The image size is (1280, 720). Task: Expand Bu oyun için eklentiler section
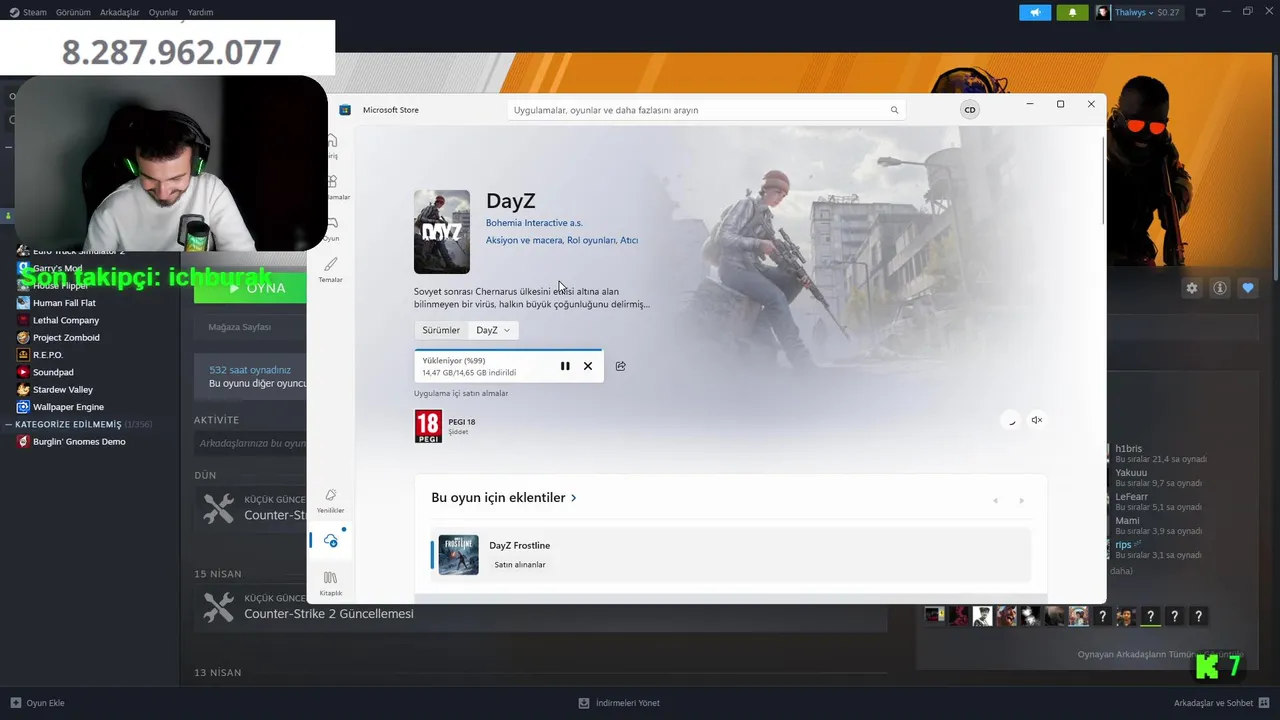click(x=504, y=497)
